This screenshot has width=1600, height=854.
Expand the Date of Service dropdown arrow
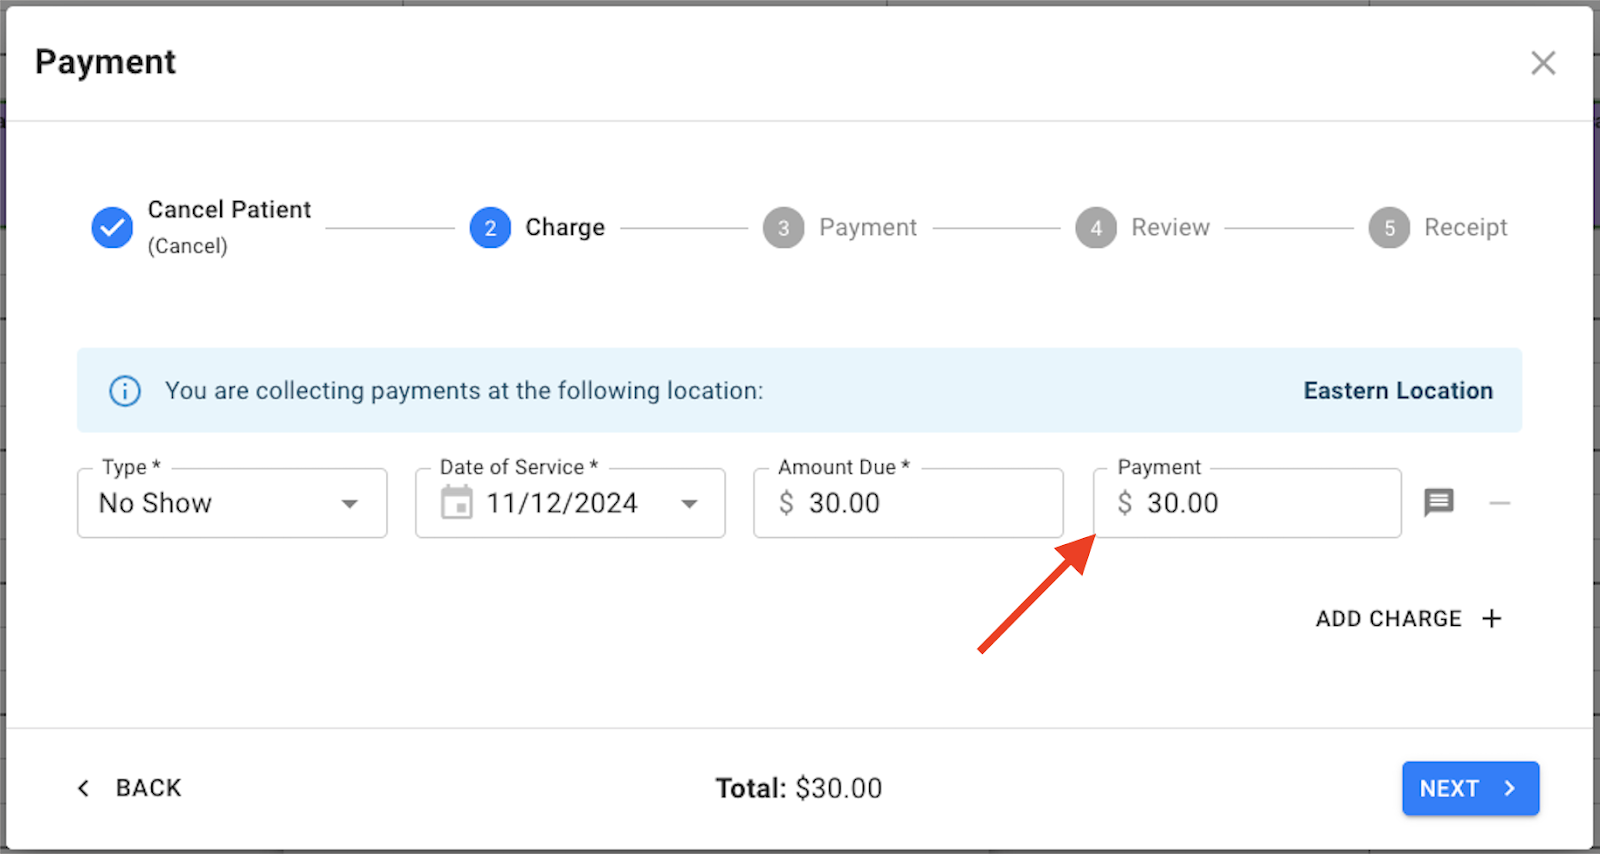click(x=689, y=503)
